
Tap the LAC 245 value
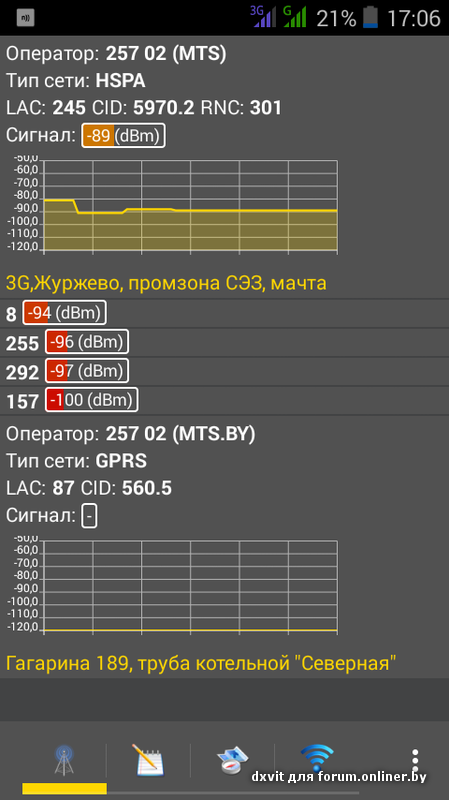70,108
